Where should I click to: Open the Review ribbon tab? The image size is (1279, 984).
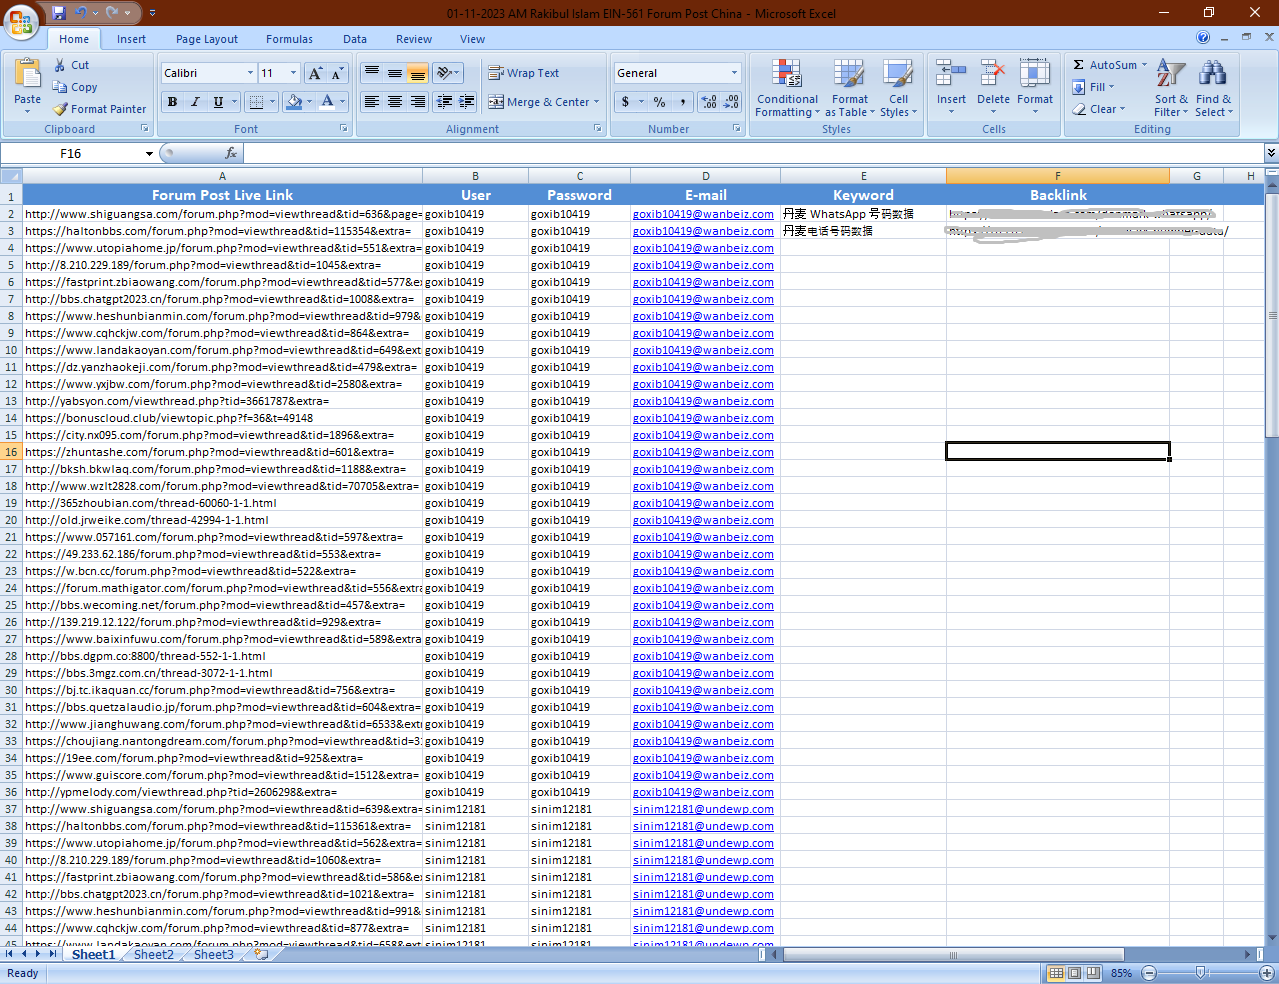tap(414, 39)
